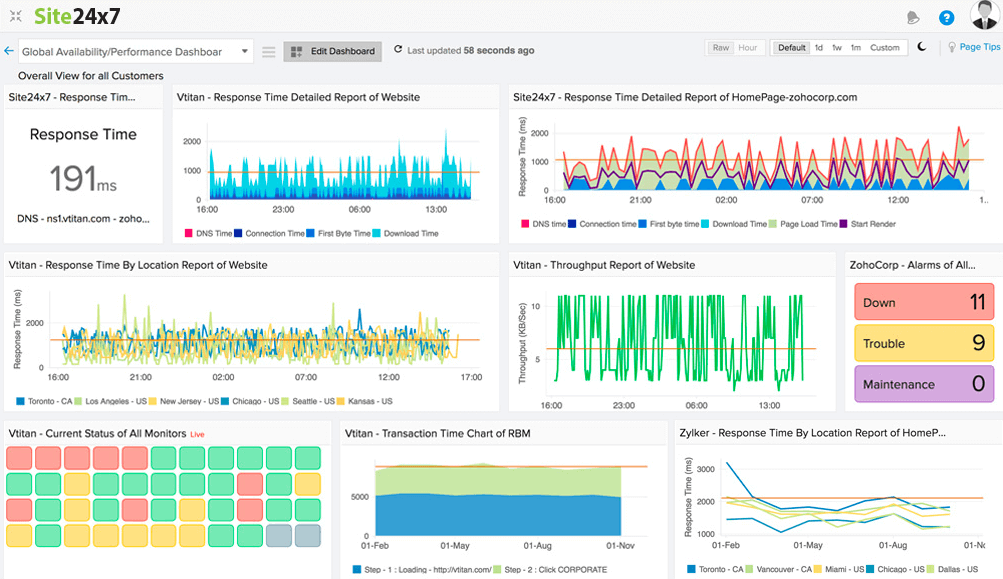The height and width of the screenshot is (579, 1003).
Task: Toggle DNS Time legend in Vtitan website chart
Action: [x=209, y=234]
